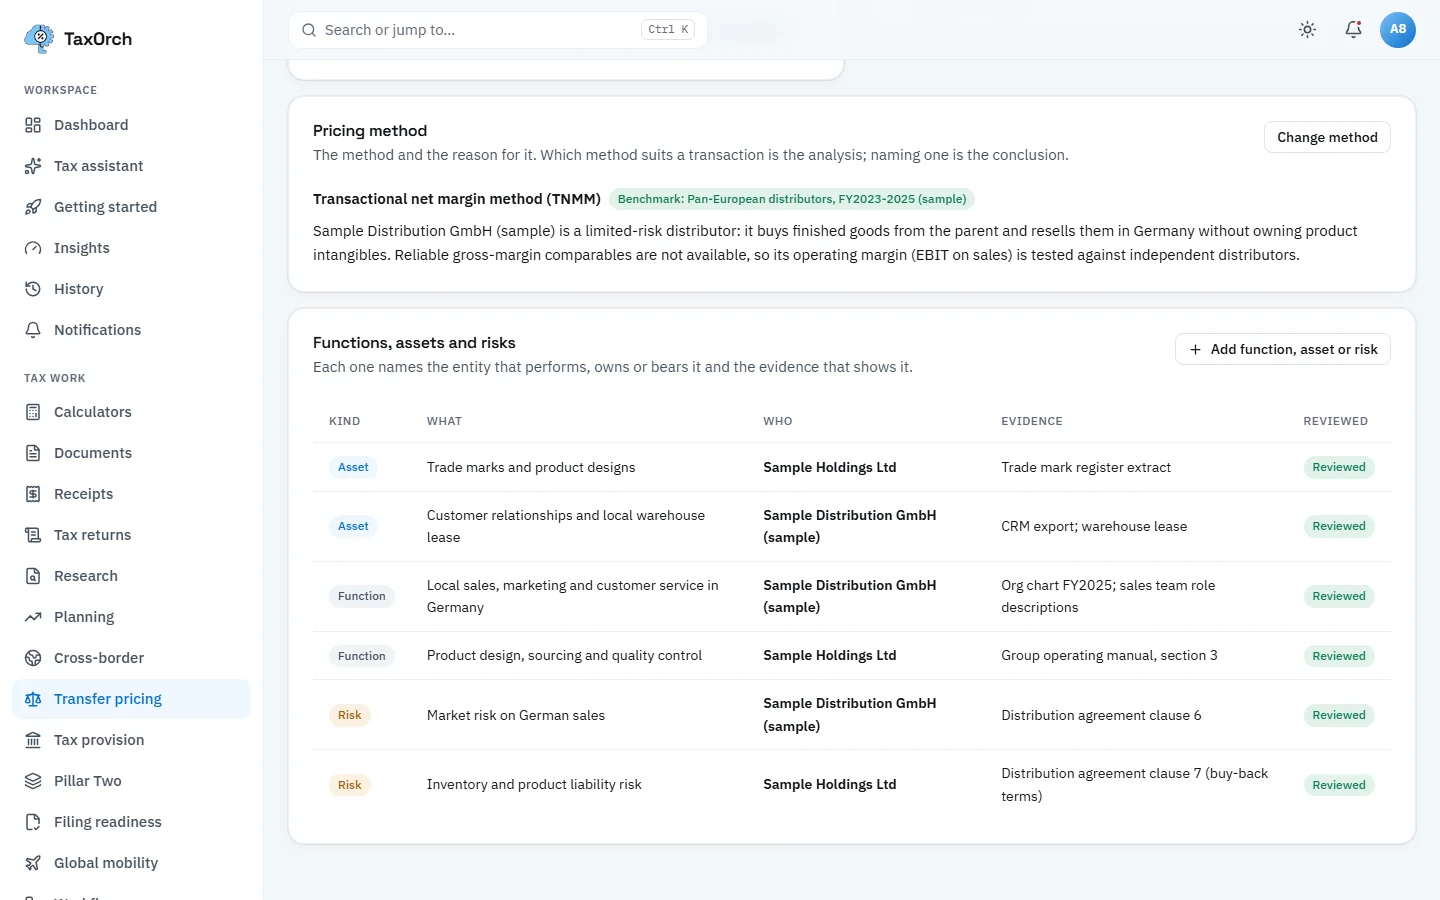This screenshot has height=900, width=1440.
Task: Click 'Product design, sourcing and quality control'
Action: point(564,655)
